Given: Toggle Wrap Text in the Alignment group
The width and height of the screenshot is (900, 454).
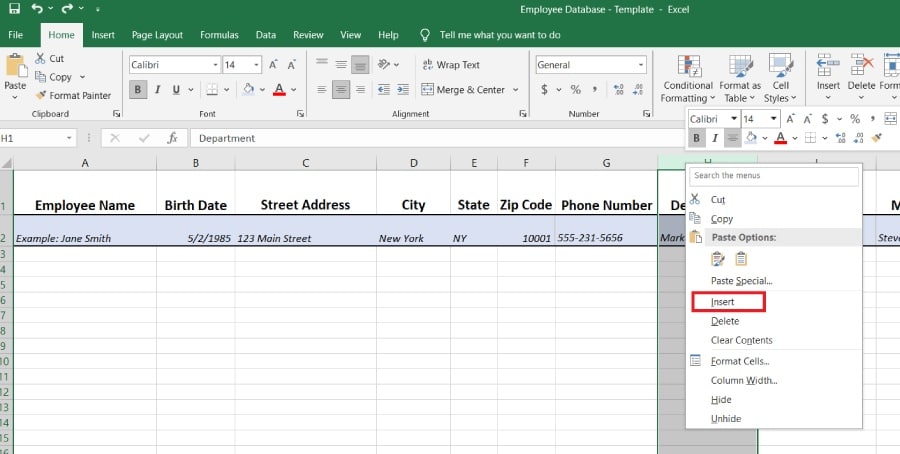Looking at the screenshot, I should pos(448,65).
